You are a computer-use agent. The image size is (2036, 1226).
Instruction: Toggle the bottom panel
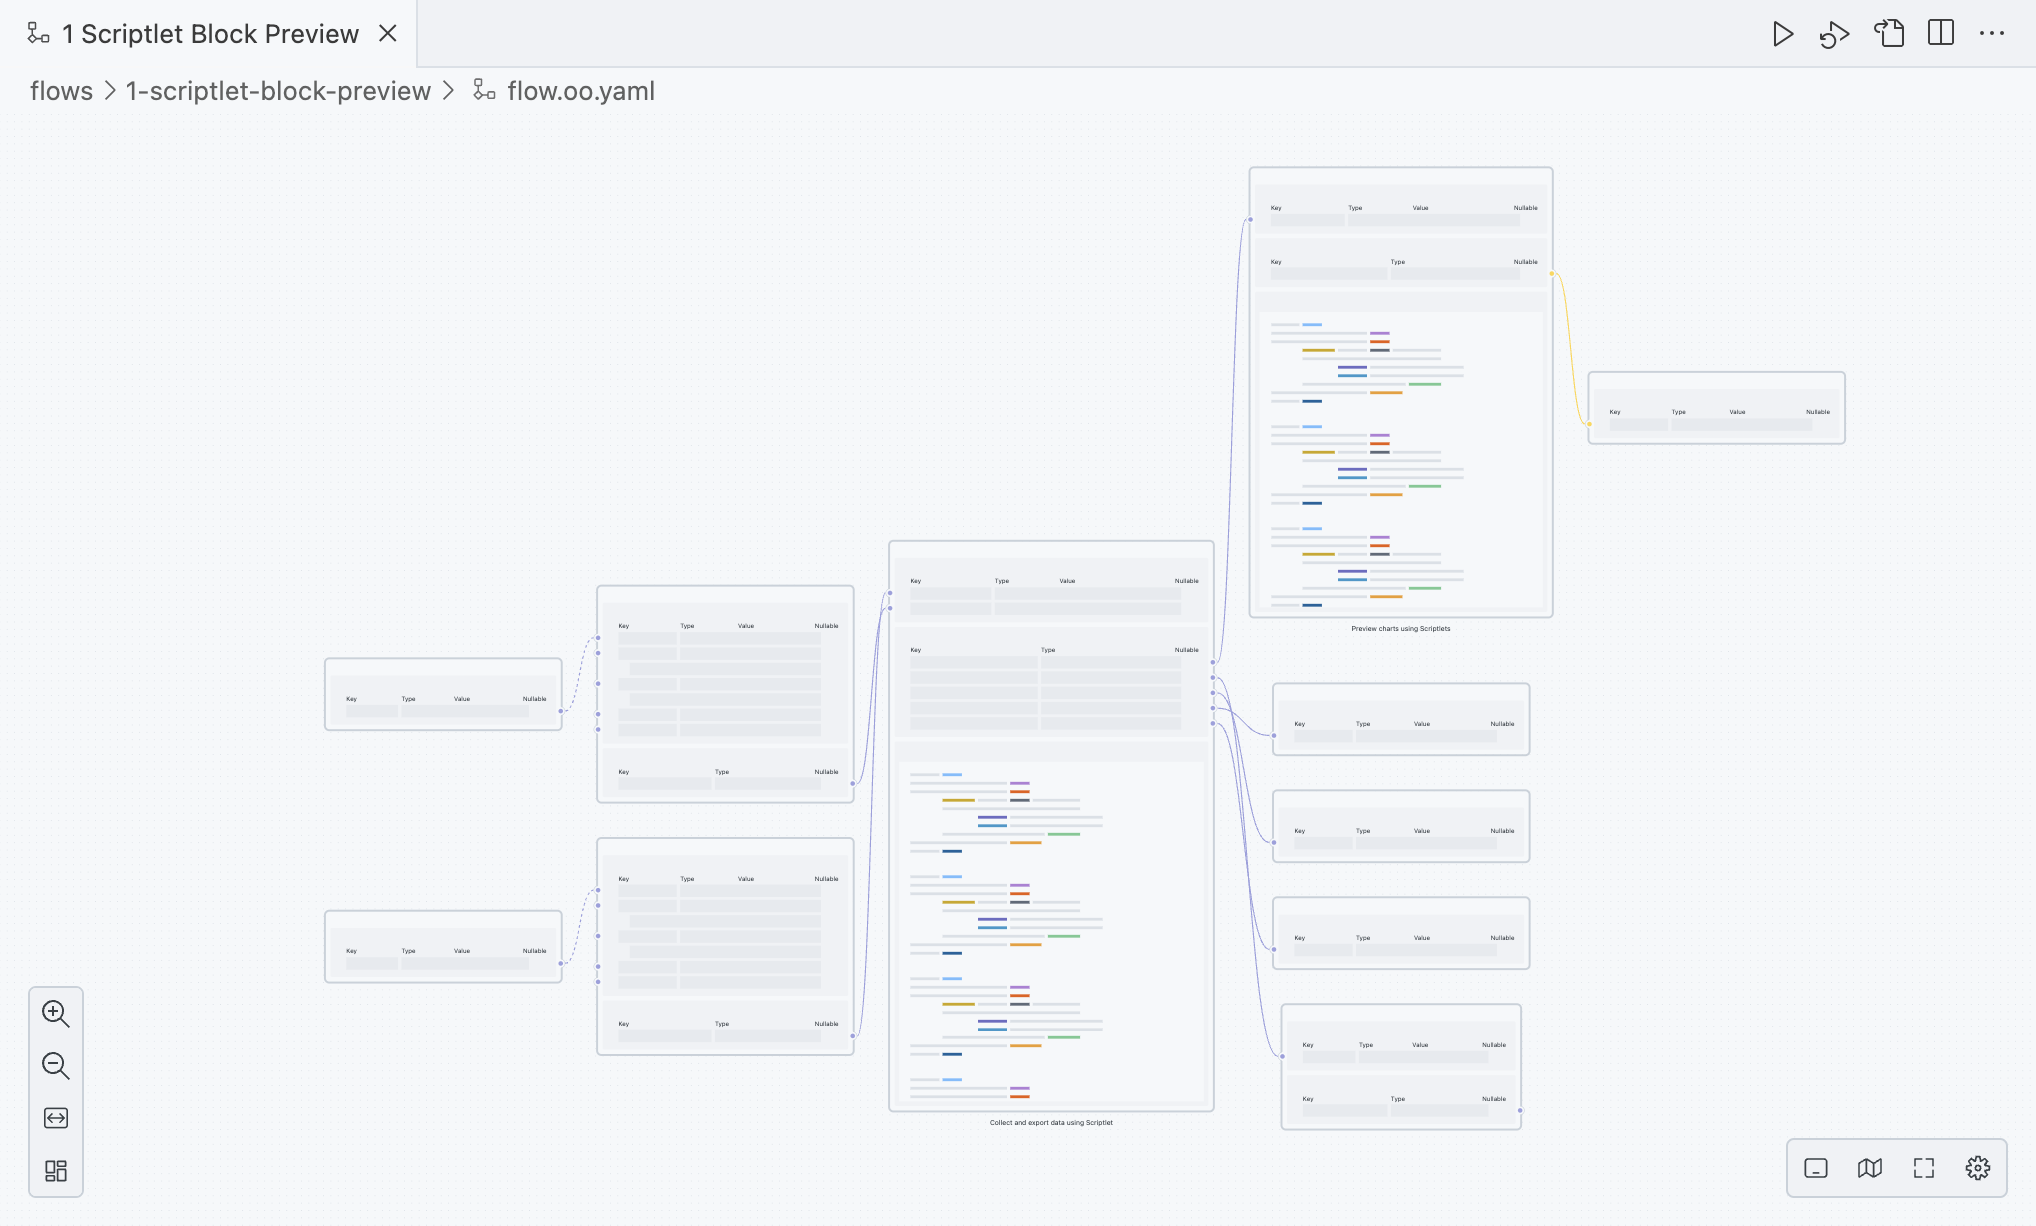coord(1816,1168)
